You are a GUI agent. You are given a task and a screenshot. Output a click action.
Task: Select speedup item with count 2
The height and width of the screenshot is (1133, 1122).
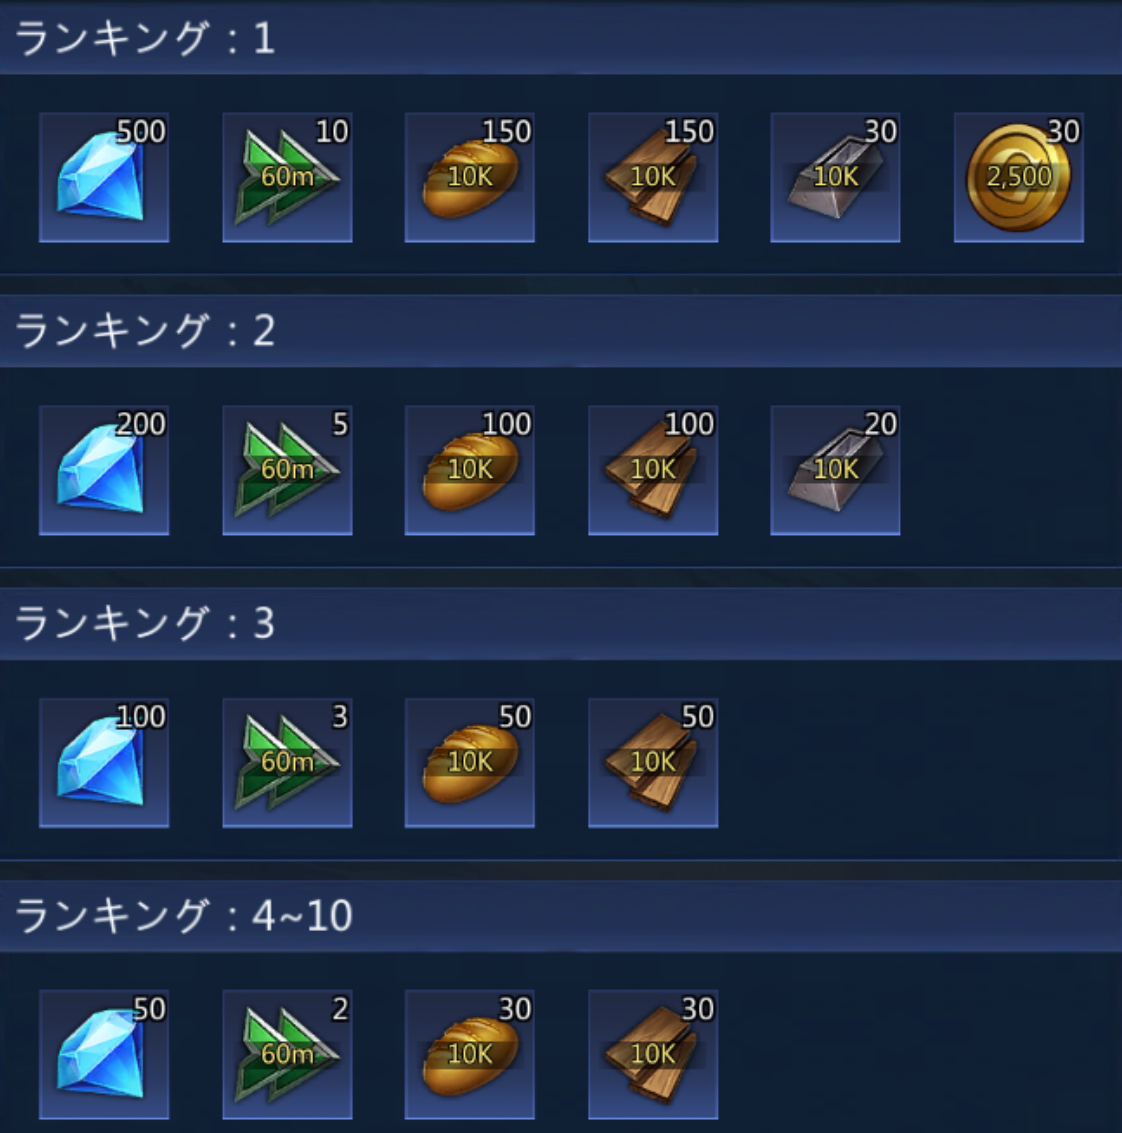288,1055
